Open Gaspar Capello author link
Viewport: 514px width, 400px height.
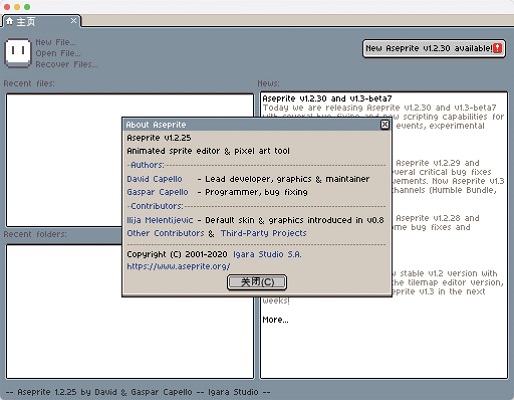tap(158, 192)
